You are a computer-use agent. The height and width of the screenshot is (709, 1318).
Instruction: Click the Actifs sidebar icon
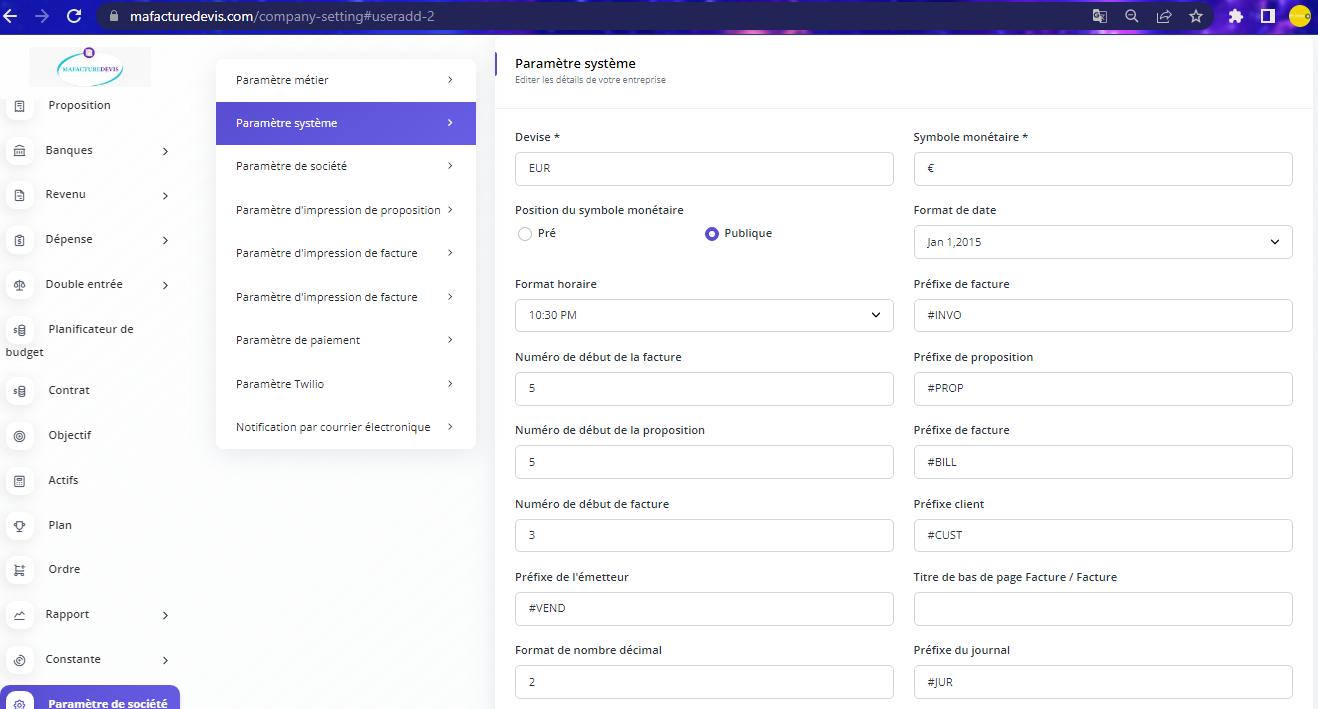coord(19,481)
